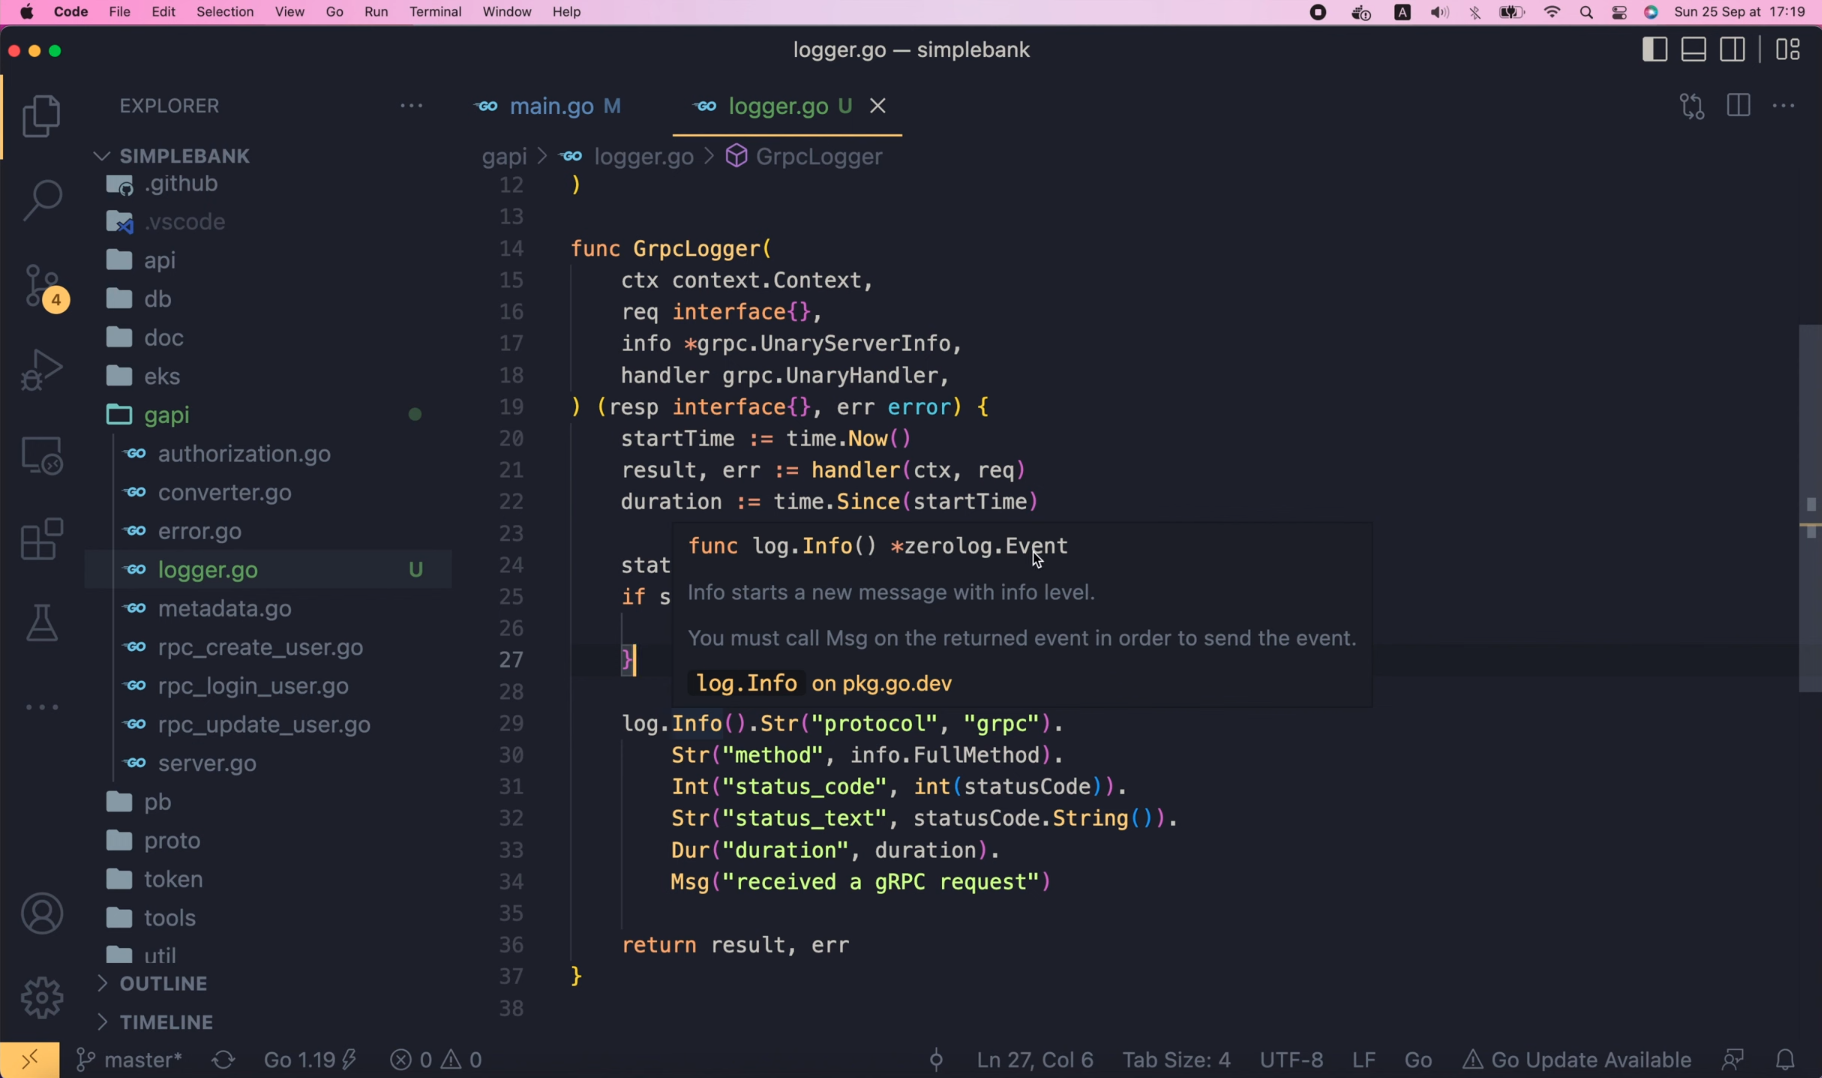This screenshot has width=1822, height=1078.
Task: Click the Wi-Fi icon in menu bar
Action: click(1552, 12)
